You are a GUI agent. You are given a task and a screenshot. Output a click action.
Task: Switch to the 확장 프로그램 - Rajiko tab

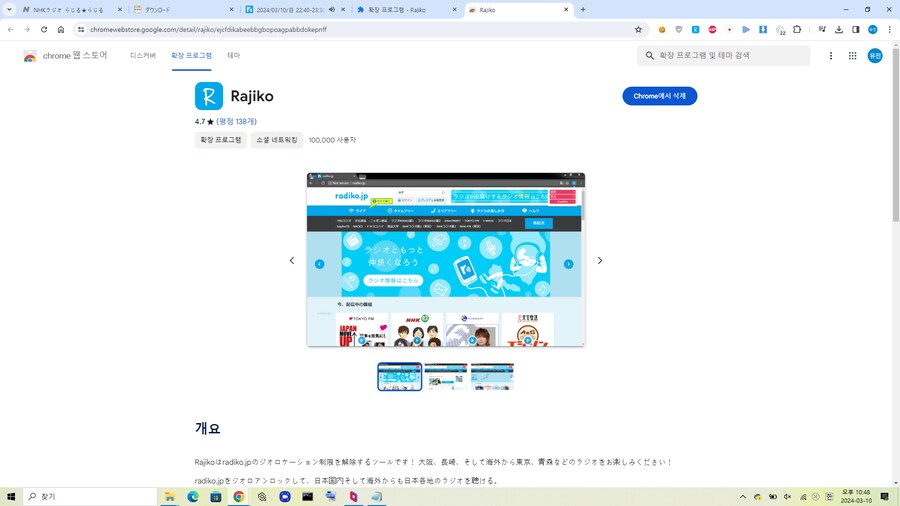click(406, 10)
